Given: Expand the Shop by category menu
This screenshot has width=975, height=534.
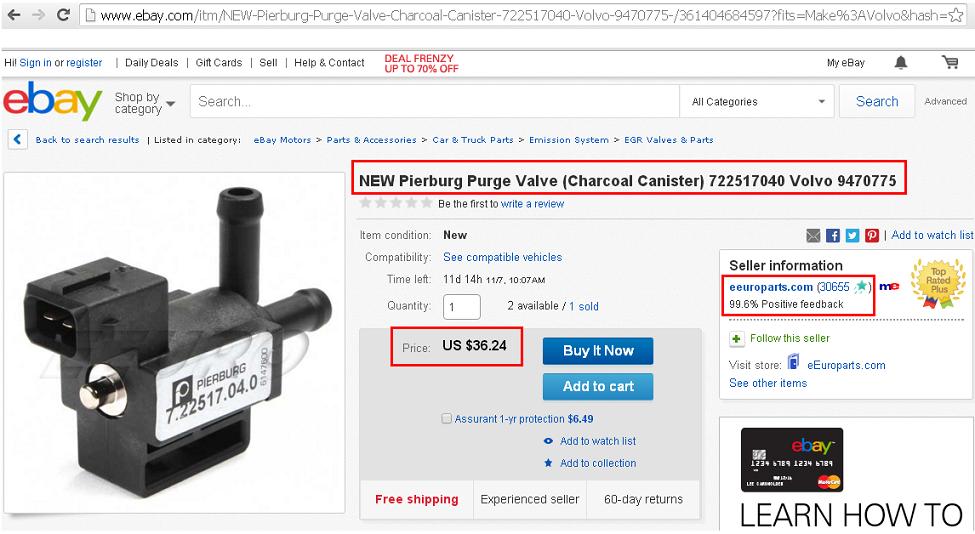Looking at the screenshot, I should (x=144, y=103).
